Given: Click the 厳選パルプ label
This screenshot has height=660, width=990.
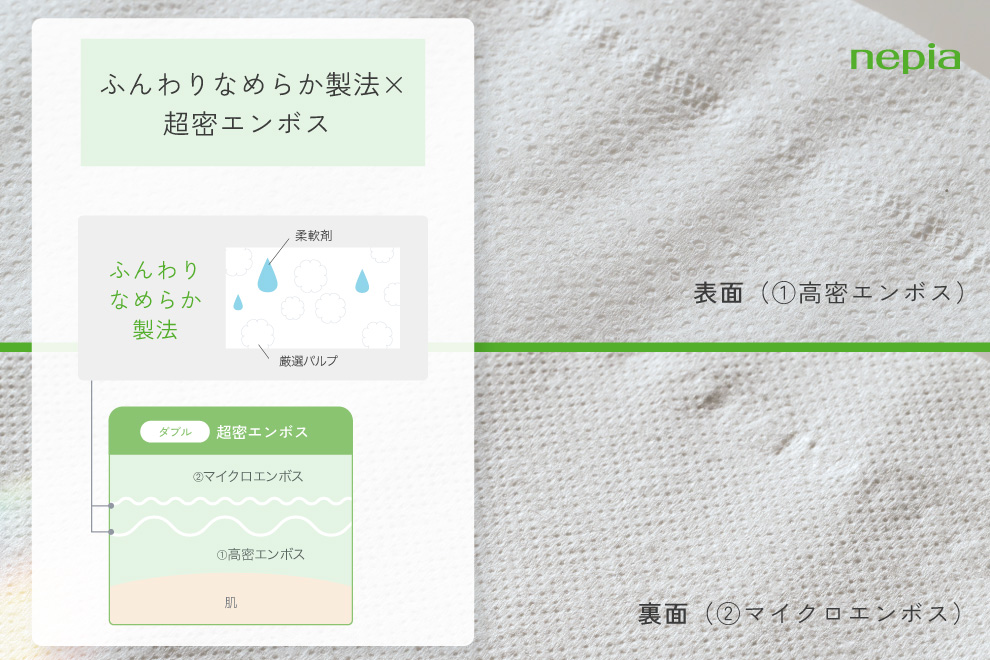Looking at the screenshot, I should [308, 361].
